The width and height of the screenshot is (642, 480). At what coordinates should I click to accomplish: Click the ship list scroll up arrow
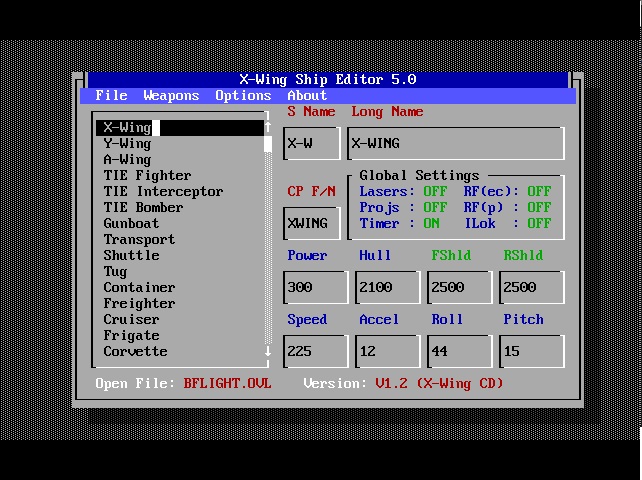(x=268, y=127)
